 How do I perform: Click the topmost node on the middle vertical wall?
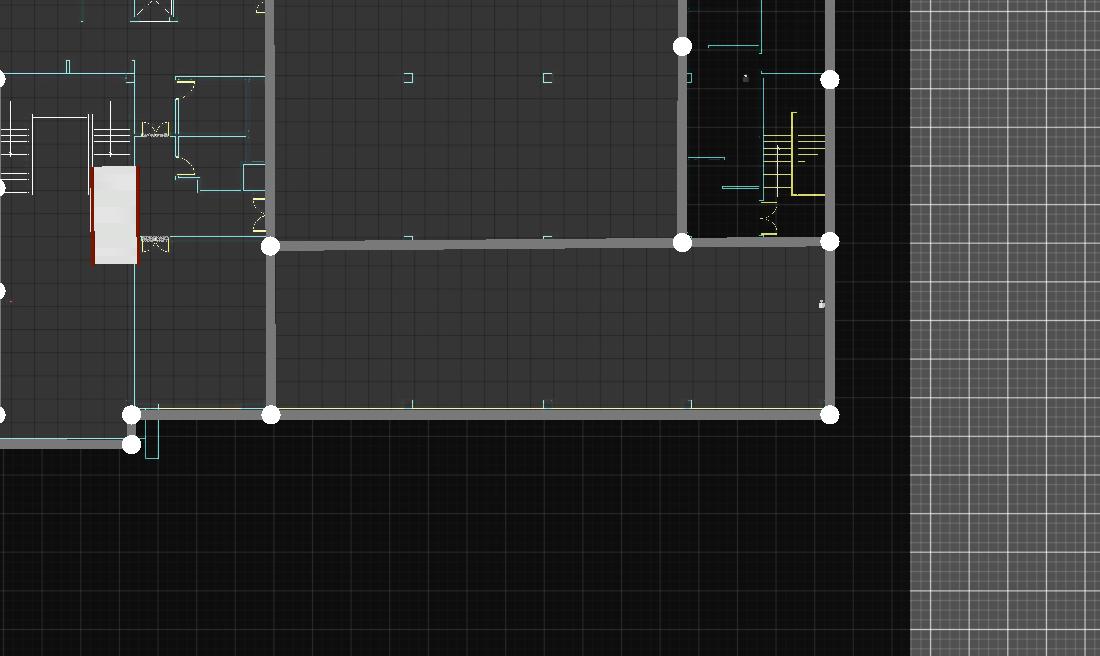pos(682,46)
